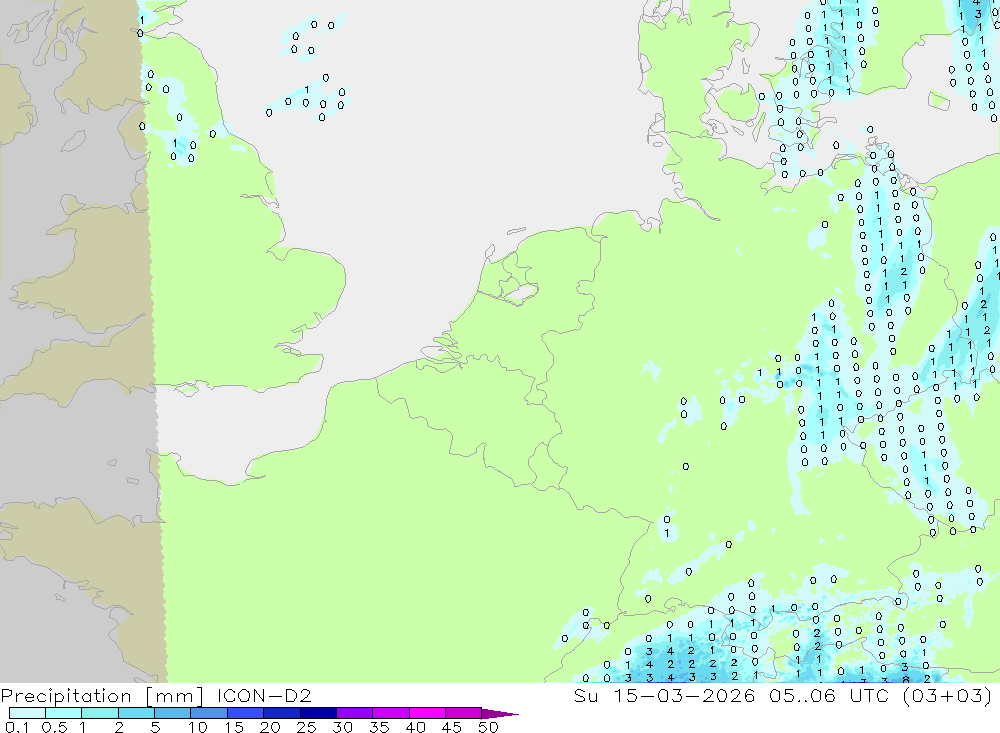Screen dimensions: 1000x733
Task: Click the 'Precipitation' title word
Action: click(66, 696)
